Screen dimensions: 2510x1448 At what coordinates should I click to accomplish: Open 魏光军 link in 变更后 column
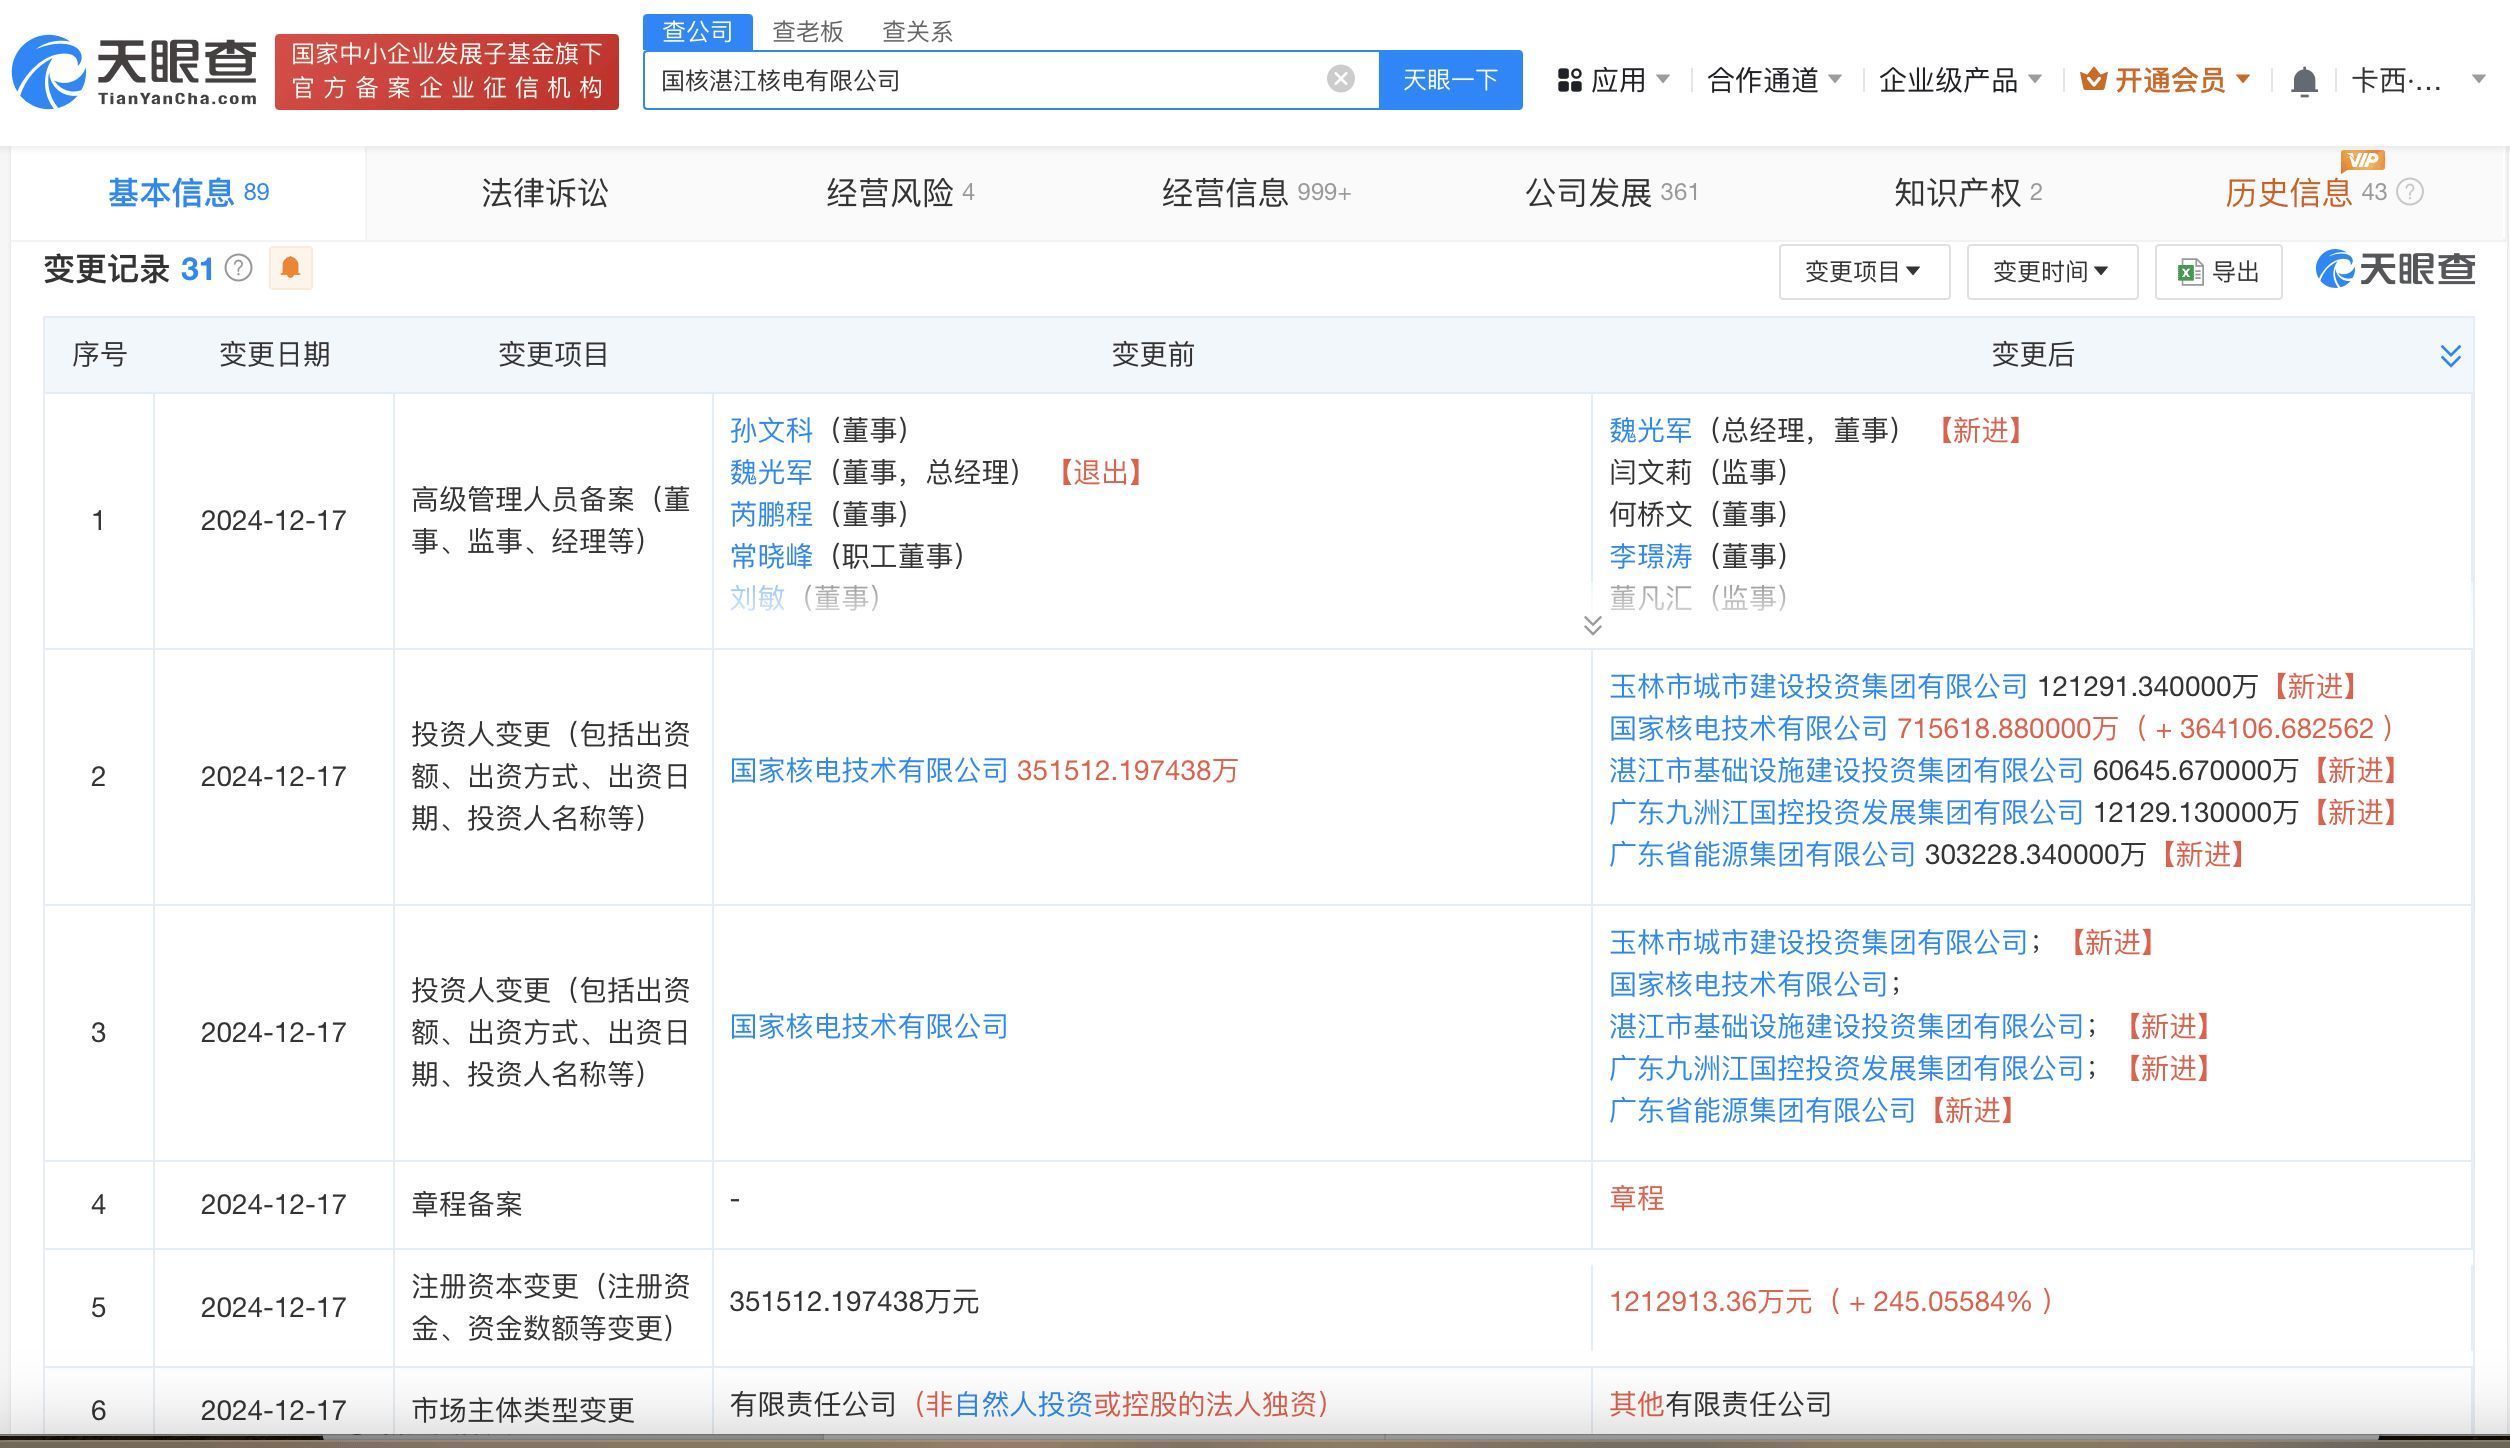(x=1650, y=430)
